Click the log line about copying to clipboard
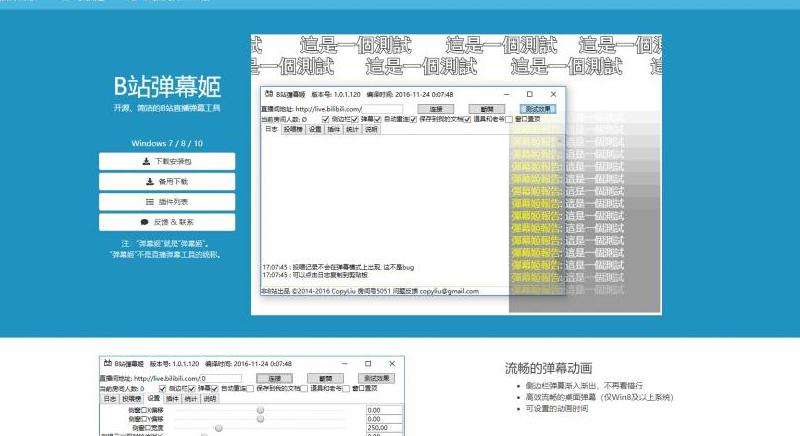Screen dimensions: 800x436 tap(315, 275)
